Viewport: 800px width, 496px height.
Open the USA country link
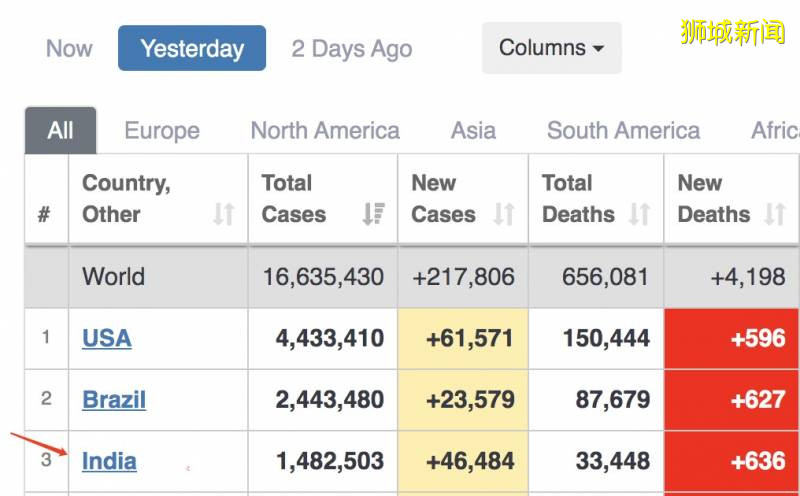pos(107,338)
